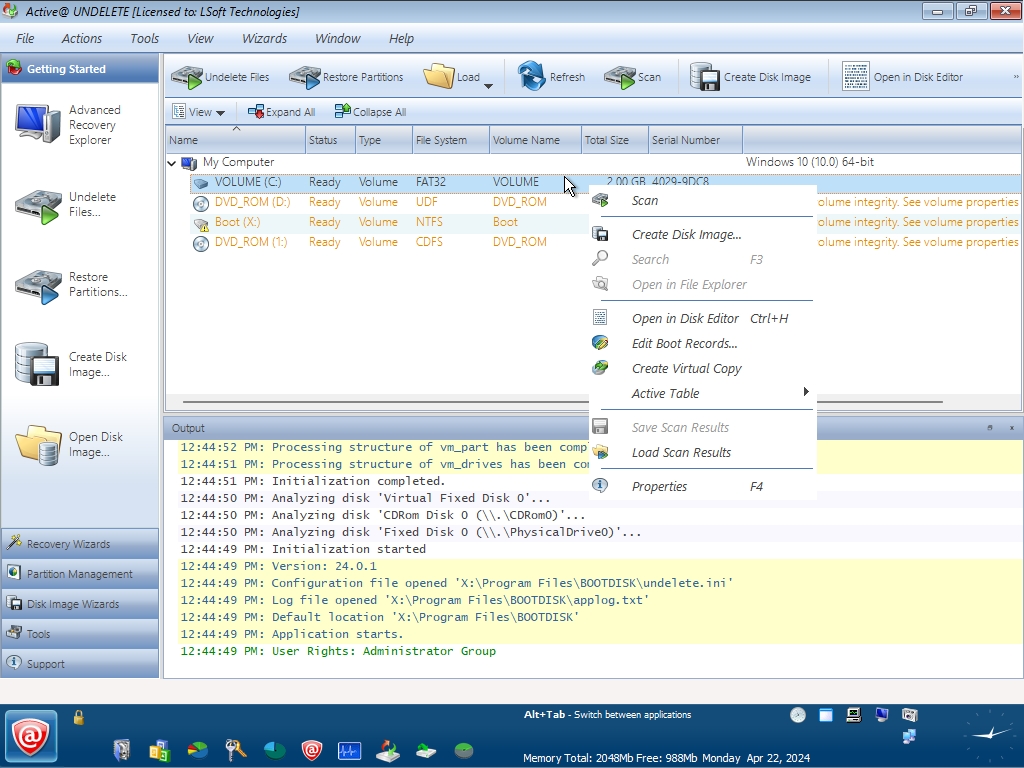This screenshot has width=1024, height=768.
Task: Open Disk Image from the sidebar
Action: pyautogui.click(x=68, y=445)
